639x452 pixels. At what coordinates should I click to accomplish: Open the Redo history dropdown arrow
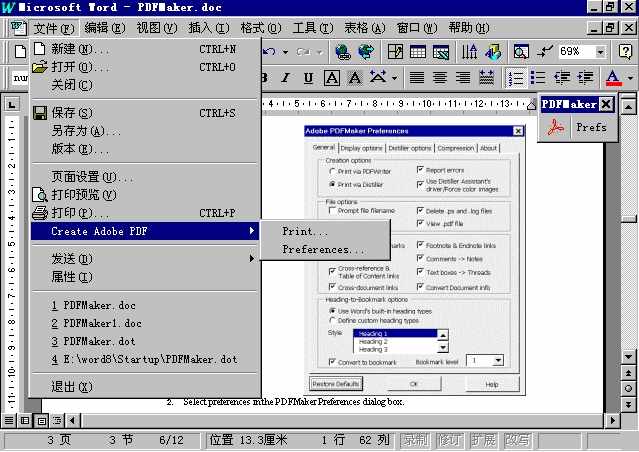pyautogui.click(x=320, y=52)
